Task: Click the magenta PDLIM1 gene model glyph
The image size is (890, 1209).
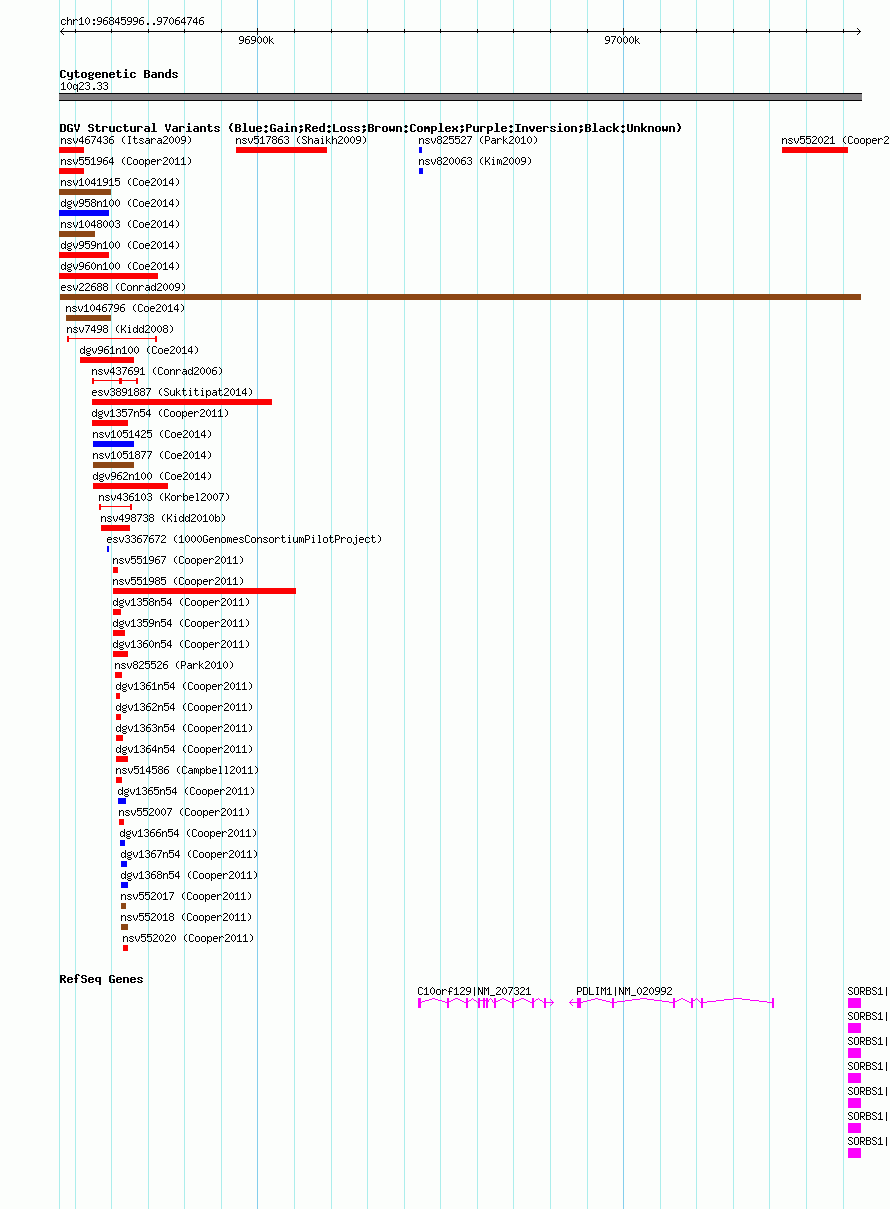Action: coord(671,1002)
